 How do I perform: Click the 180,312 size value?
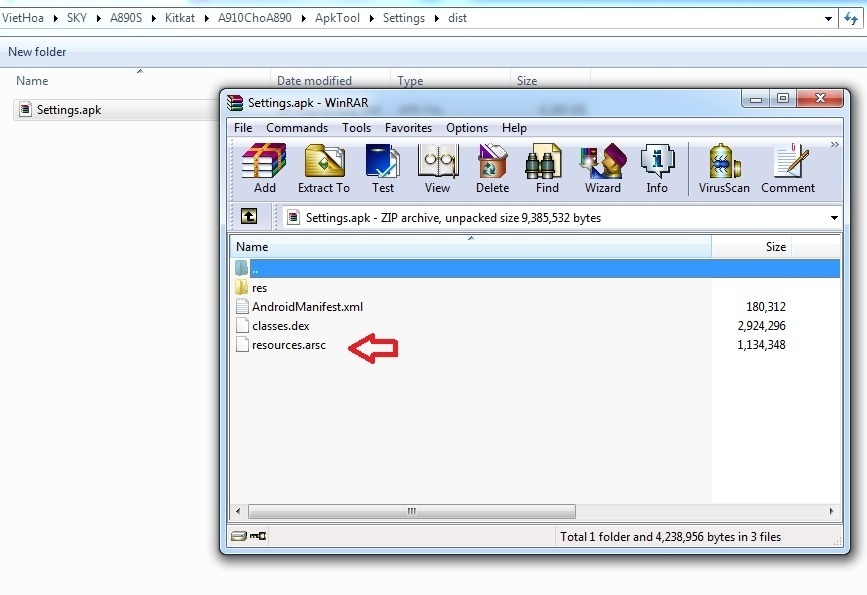[x=766, y=307]
